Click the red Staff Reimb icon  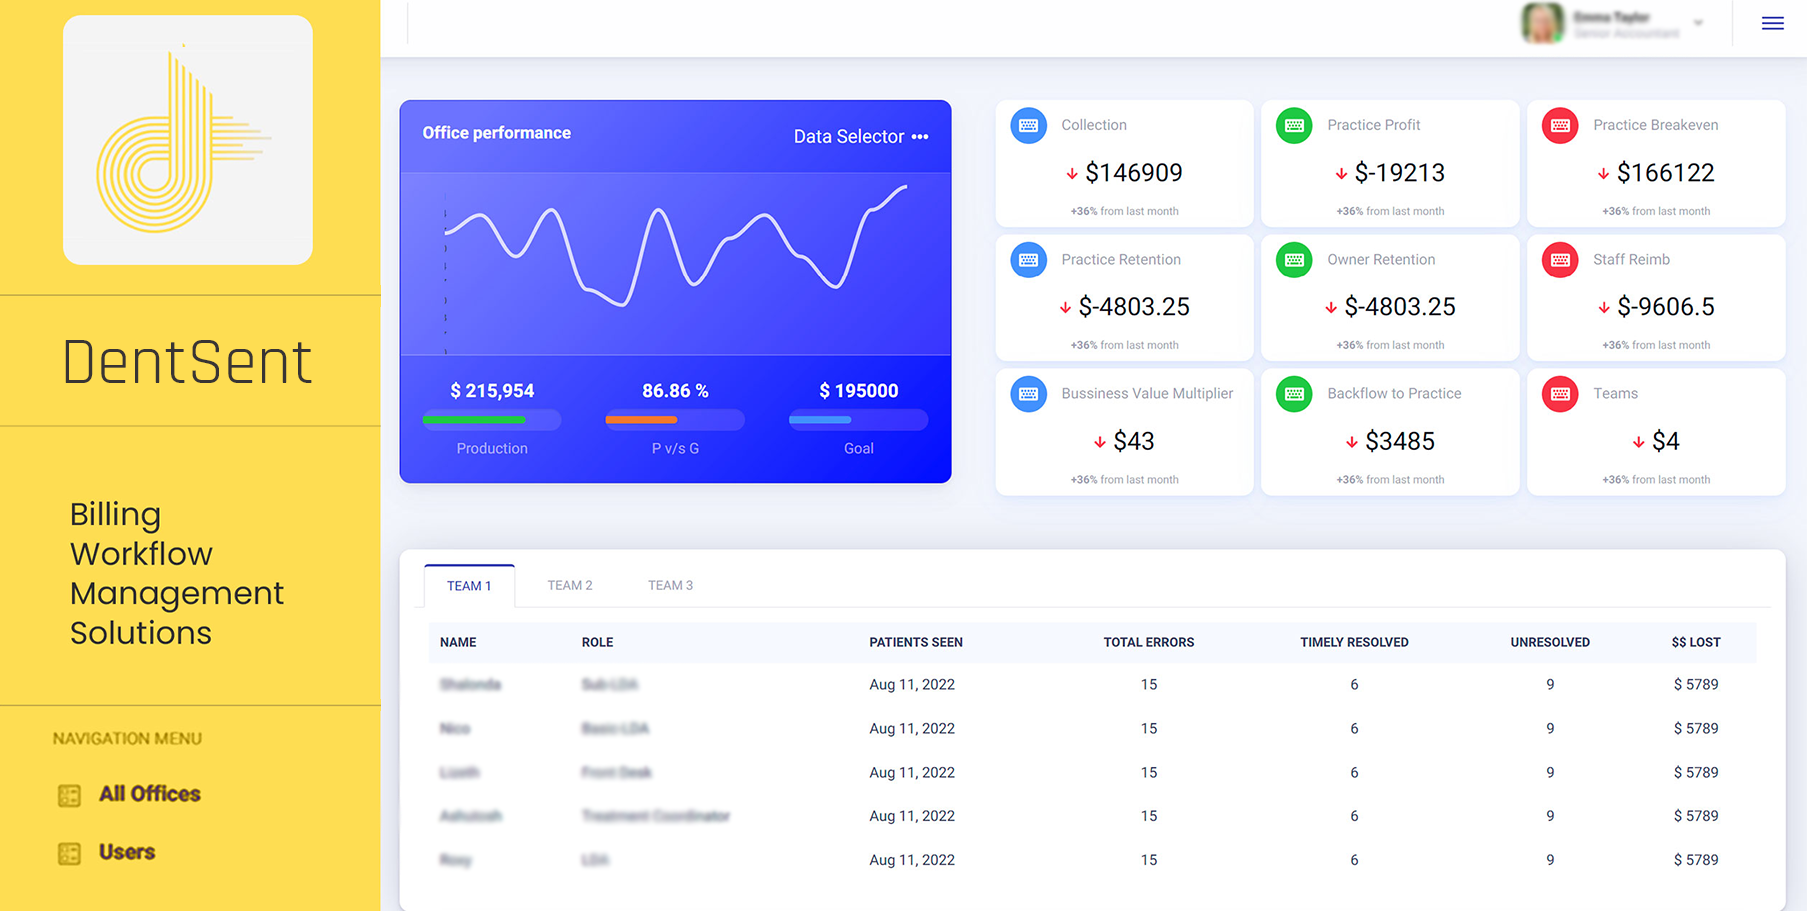1560,260
